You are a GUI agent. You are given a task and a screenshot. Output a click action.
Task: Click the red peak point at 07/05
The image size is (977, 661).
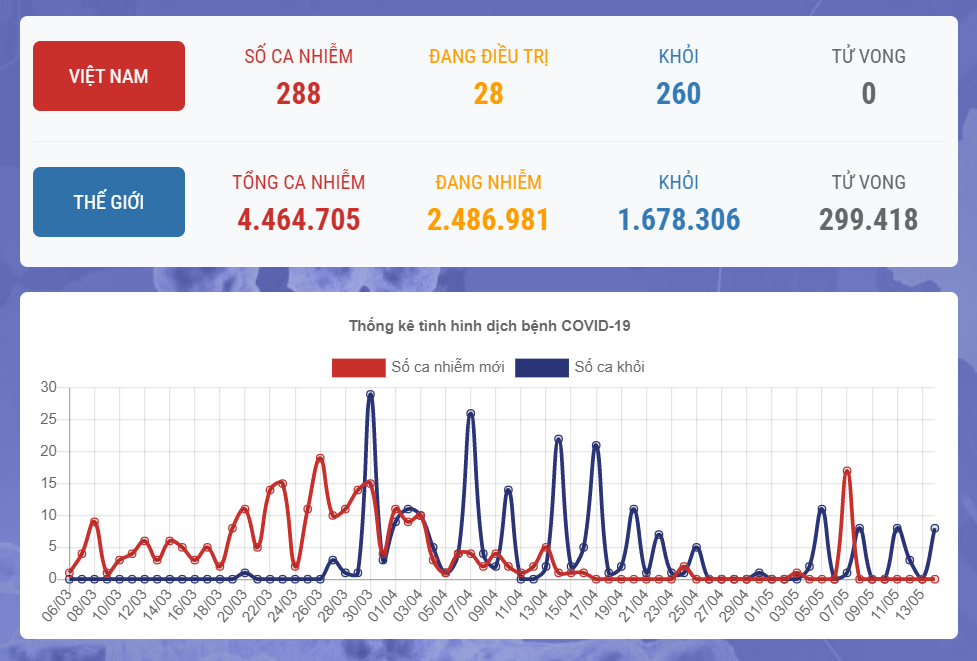pyautogui.click(x=847, y=471)
